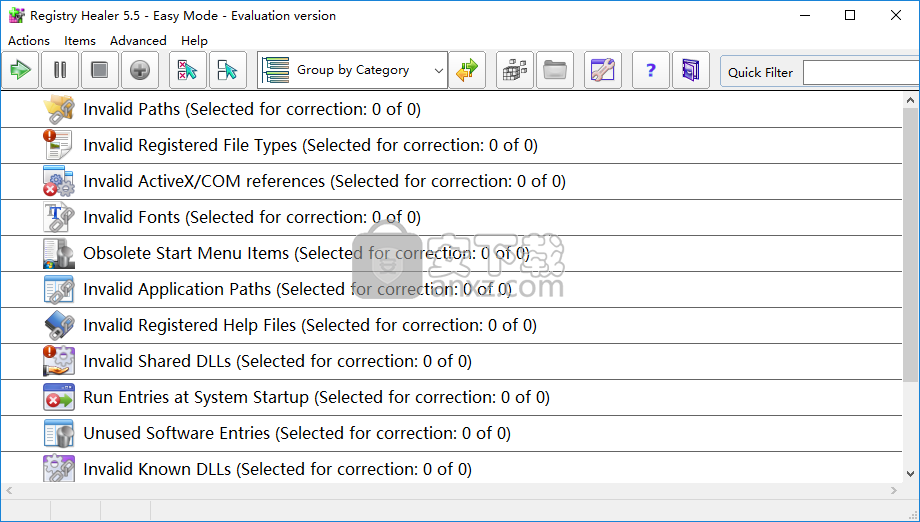Image resolution: width=920 pixels, height=522 pixels.
Task: Select Invalid Known DLLs text
Action: point(278,469)
